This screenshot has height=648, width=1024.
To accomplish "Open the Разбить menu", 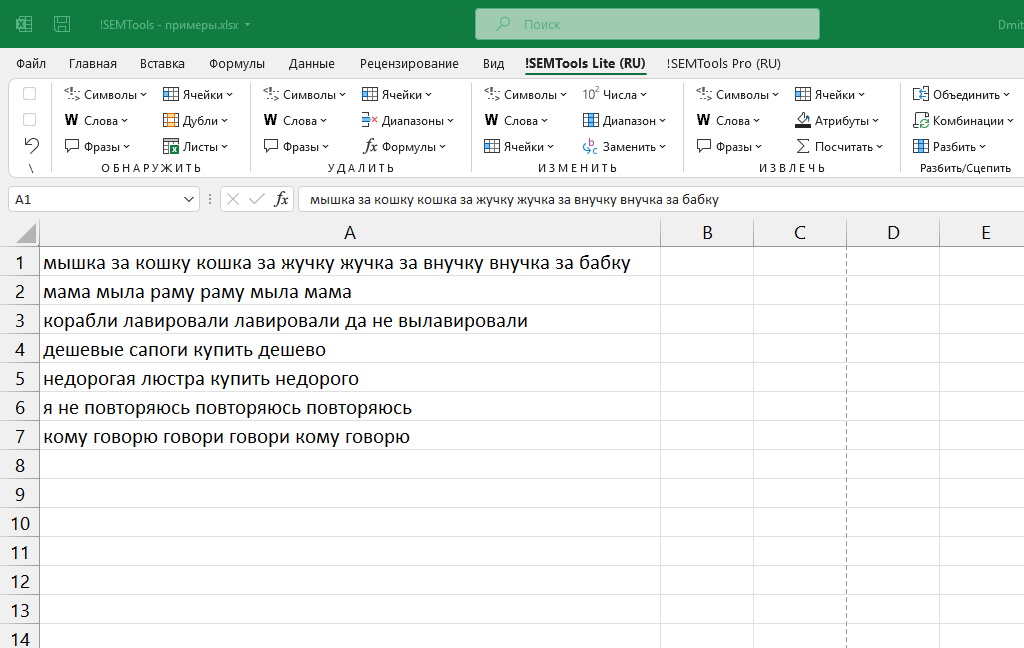I will pos(950,147).
